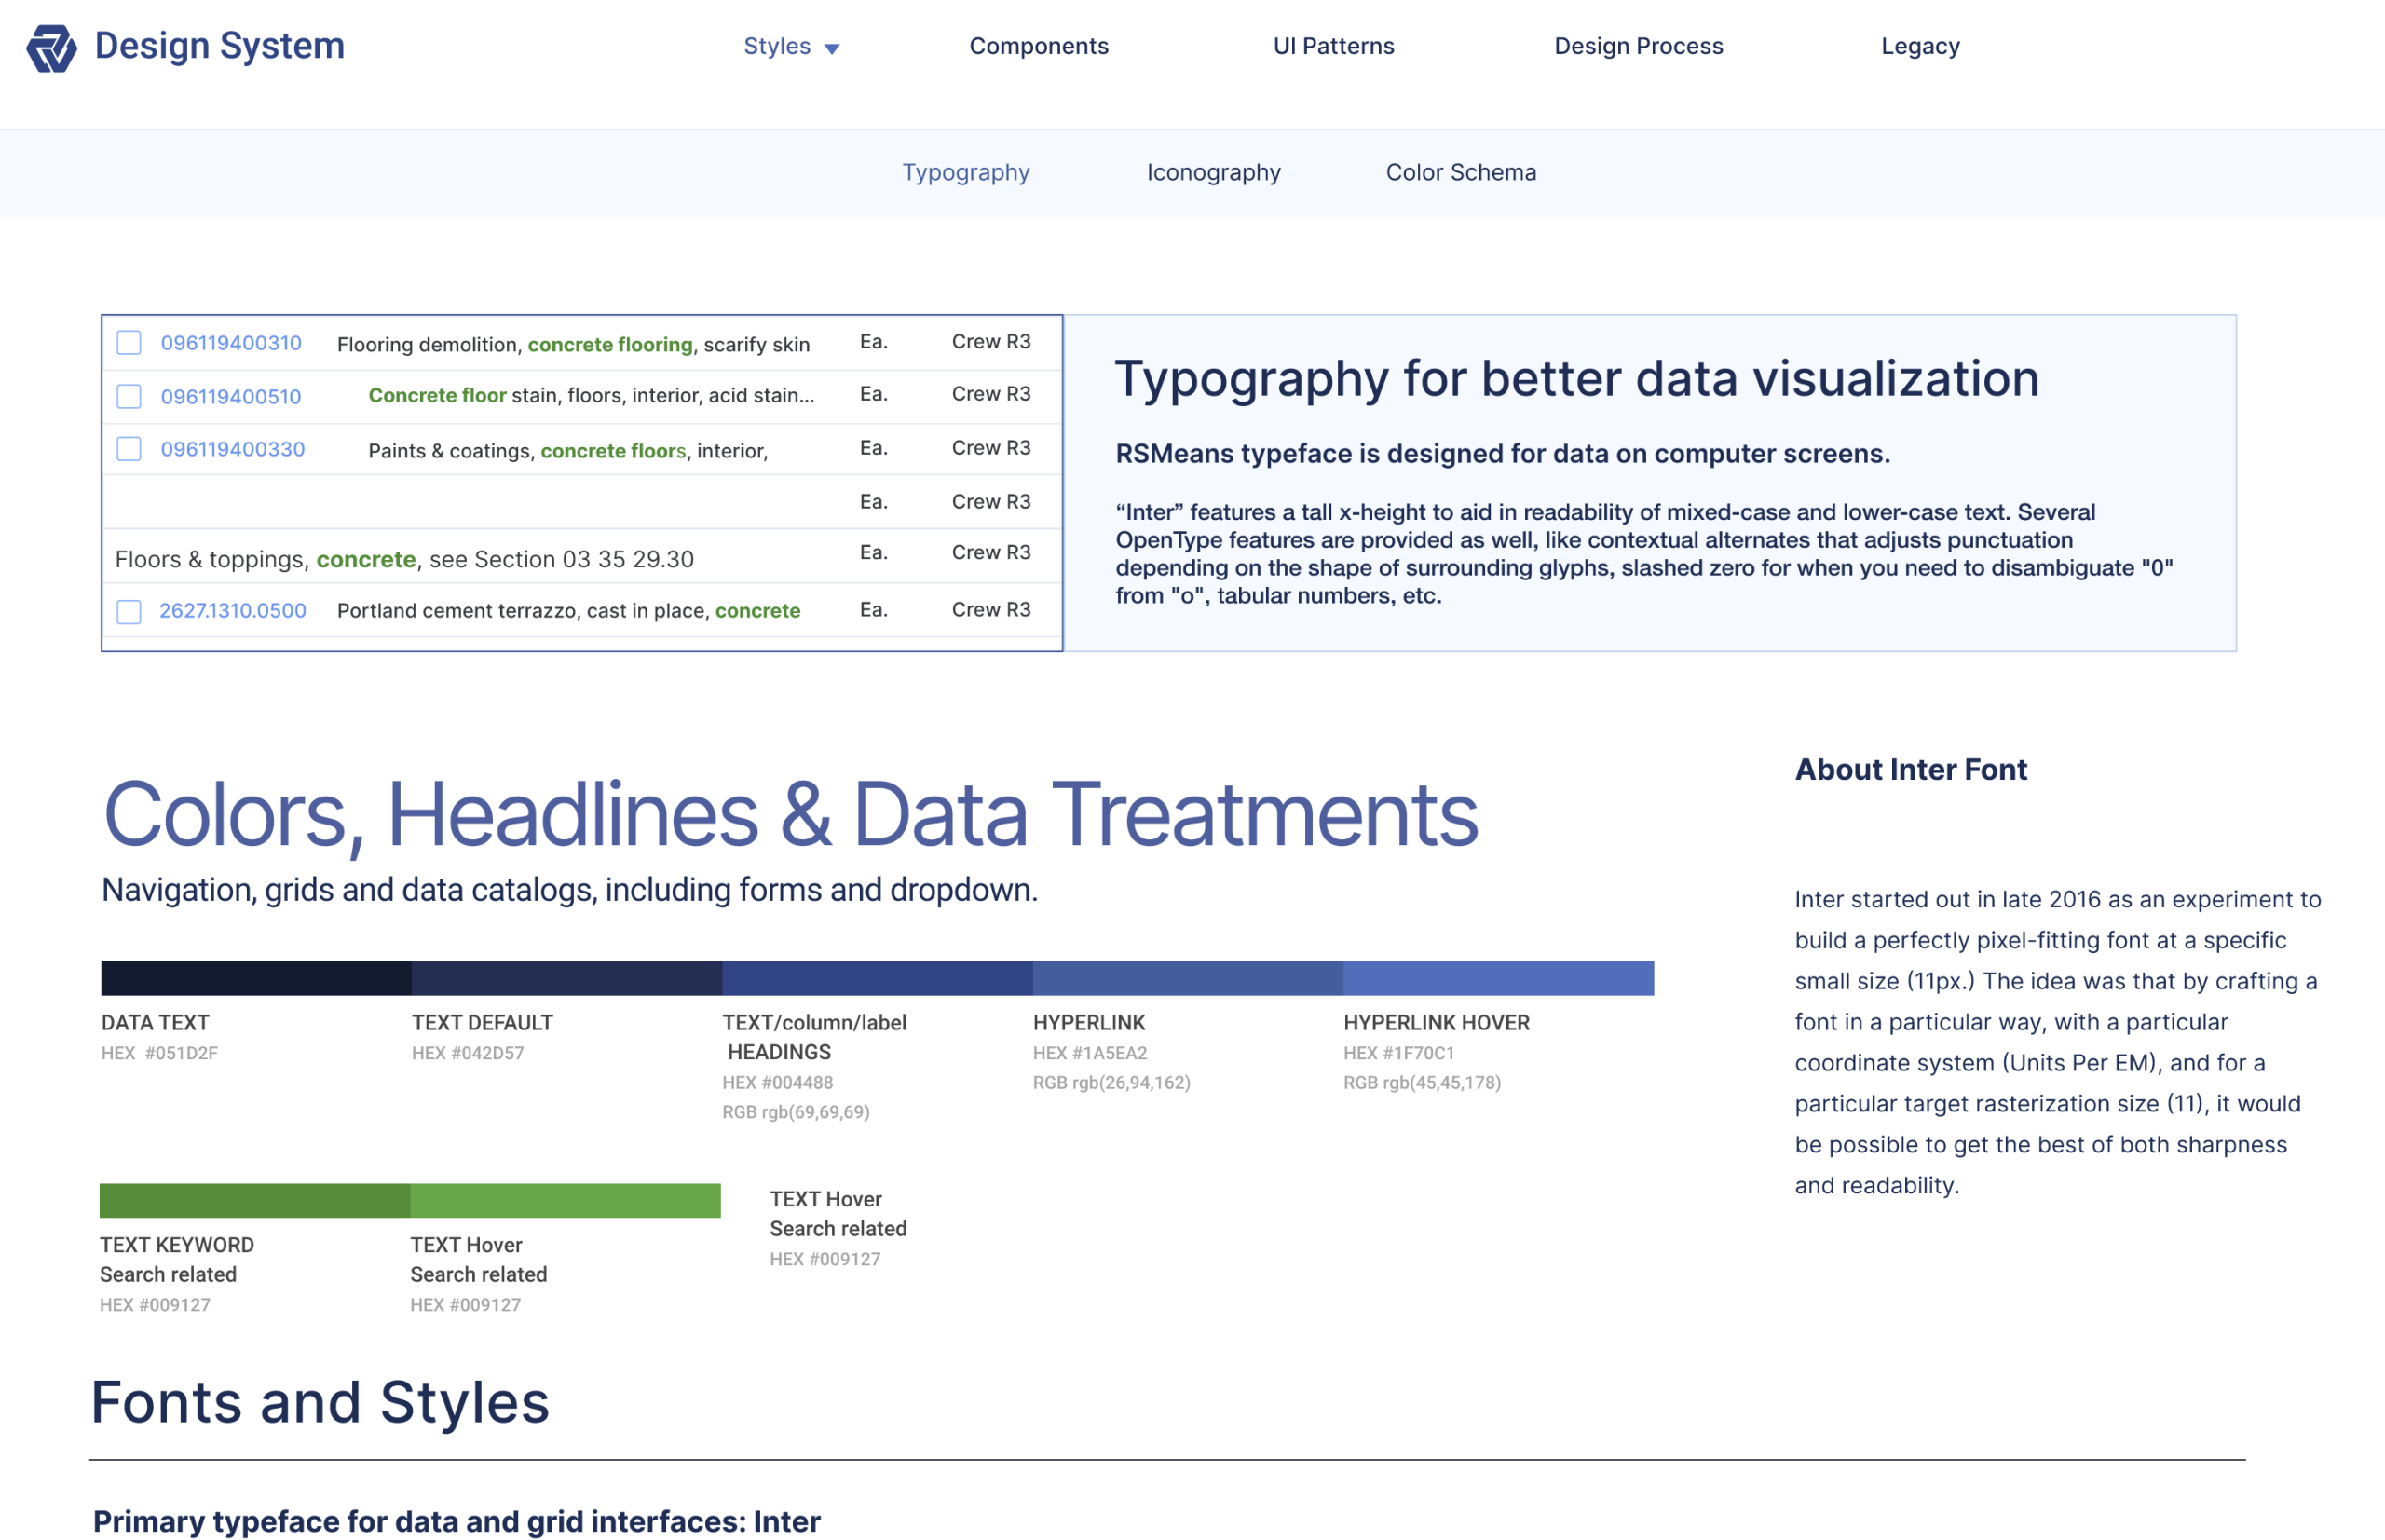Tick the checkbox next to 096119400510

pos(129,396)
